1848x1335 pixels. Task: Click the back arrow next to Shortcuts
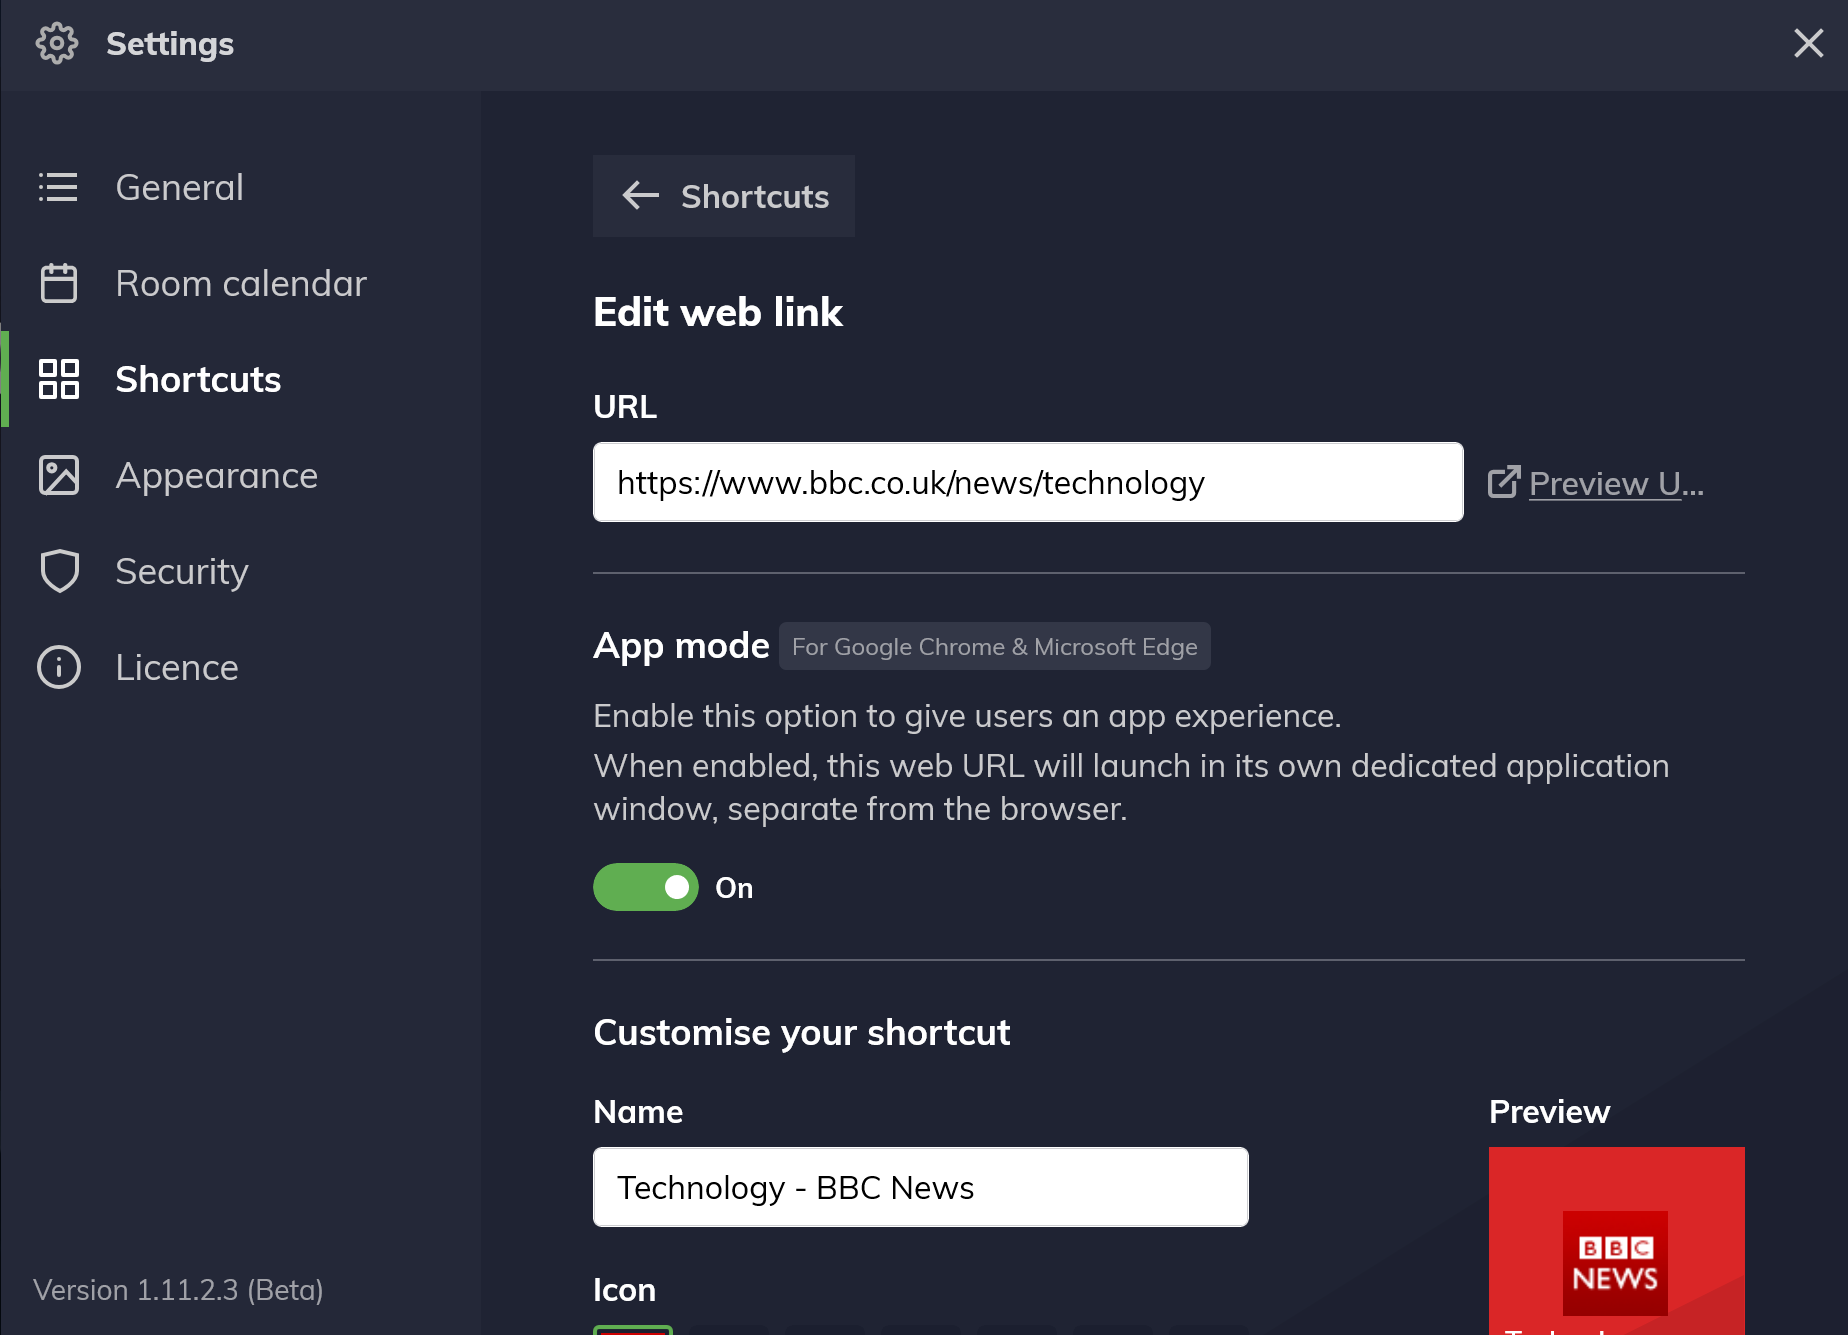point(640,196)
